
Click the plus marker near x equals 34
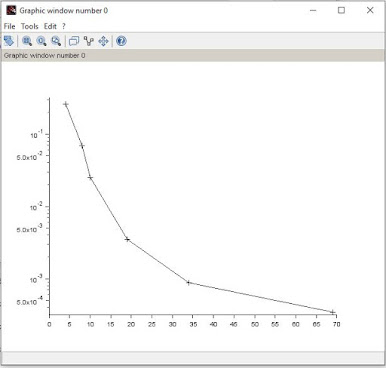click(188, 282)
